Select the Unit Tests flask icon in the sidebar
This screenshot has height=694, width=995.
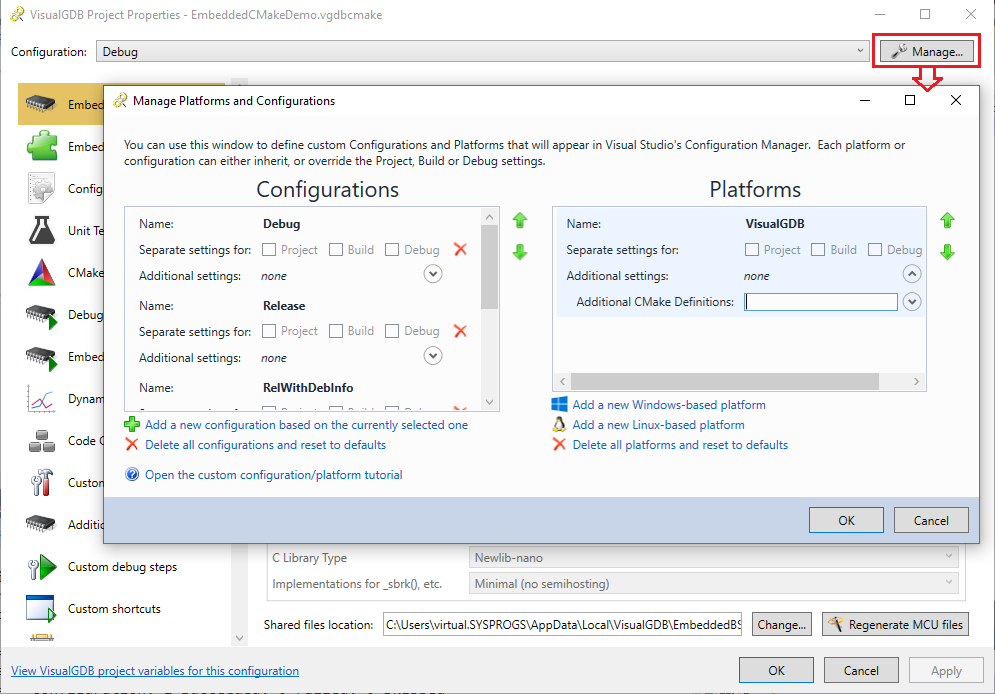click(x=42, y=230)
